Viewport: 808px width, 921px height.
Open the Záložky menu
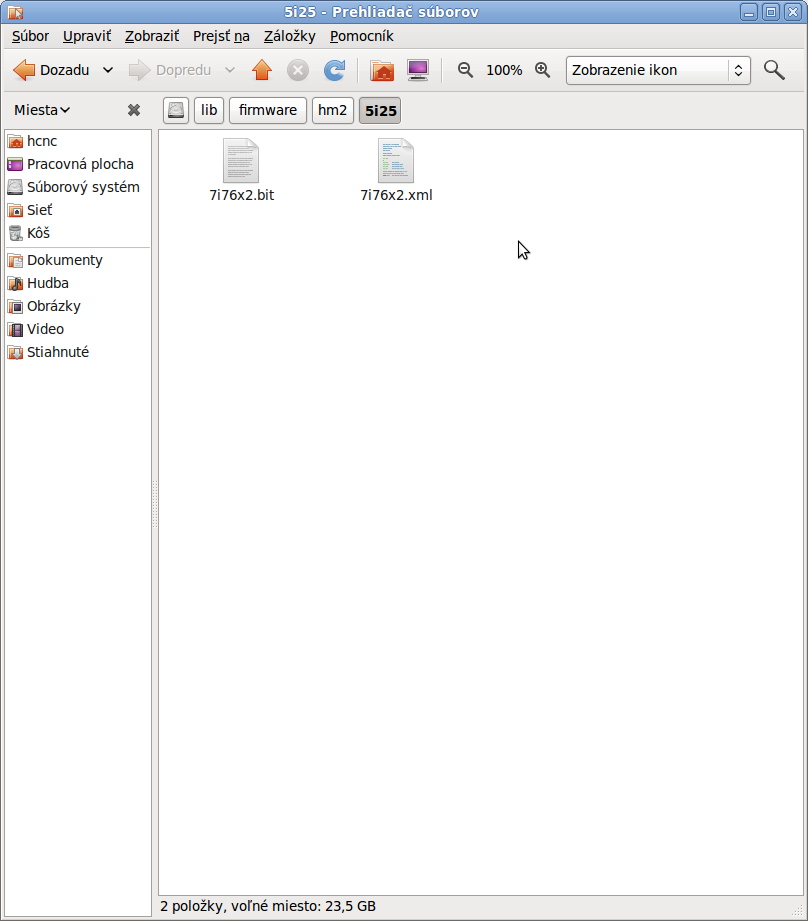(x=289, y=36)
